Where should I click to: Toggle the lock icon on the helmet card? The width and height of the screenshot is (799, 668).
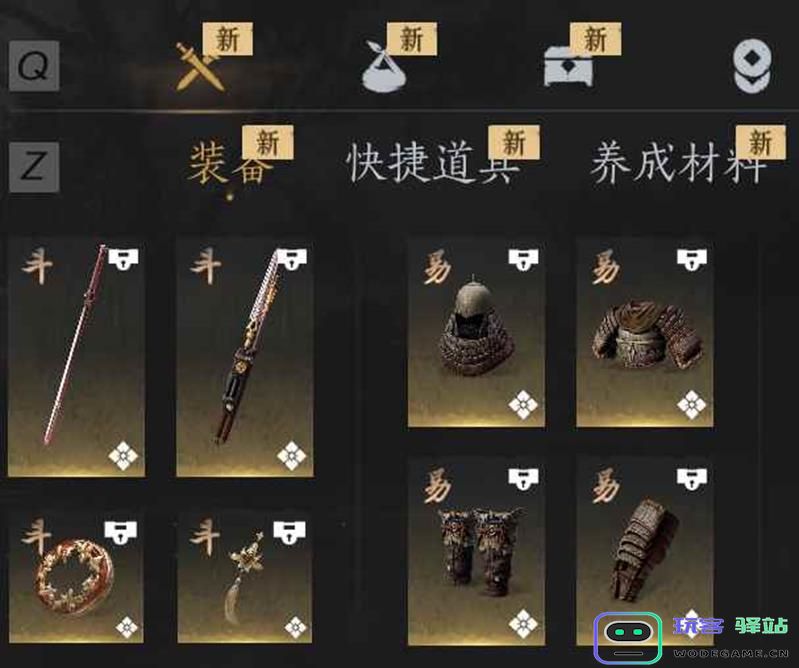(x=523, y=259)
